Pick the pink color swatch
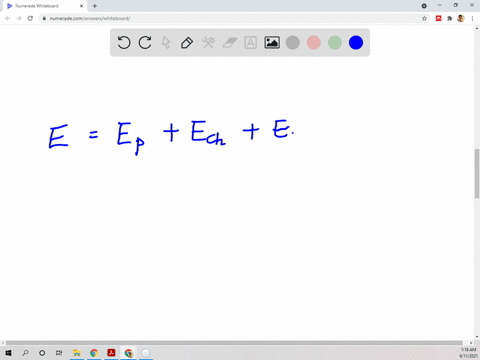Screen dimensions: 480x360 (314, 43)
